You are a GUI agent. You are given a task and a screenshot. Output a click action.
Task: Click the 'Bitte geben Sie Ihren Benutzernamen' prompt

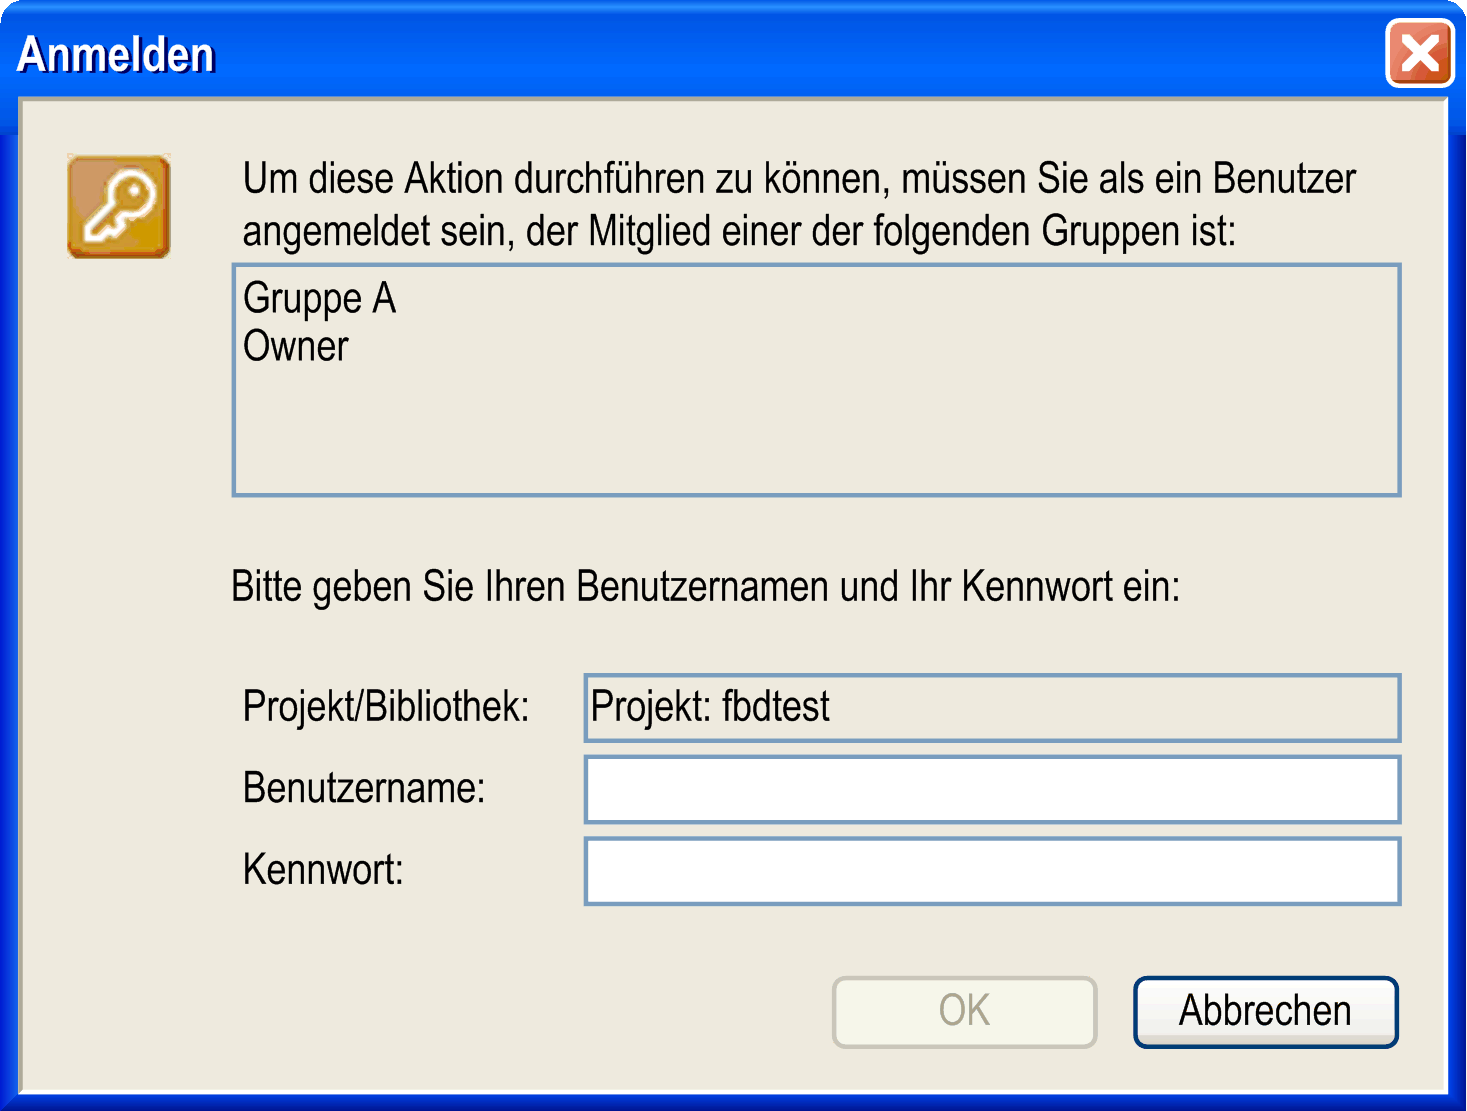(x=705, y=587)
